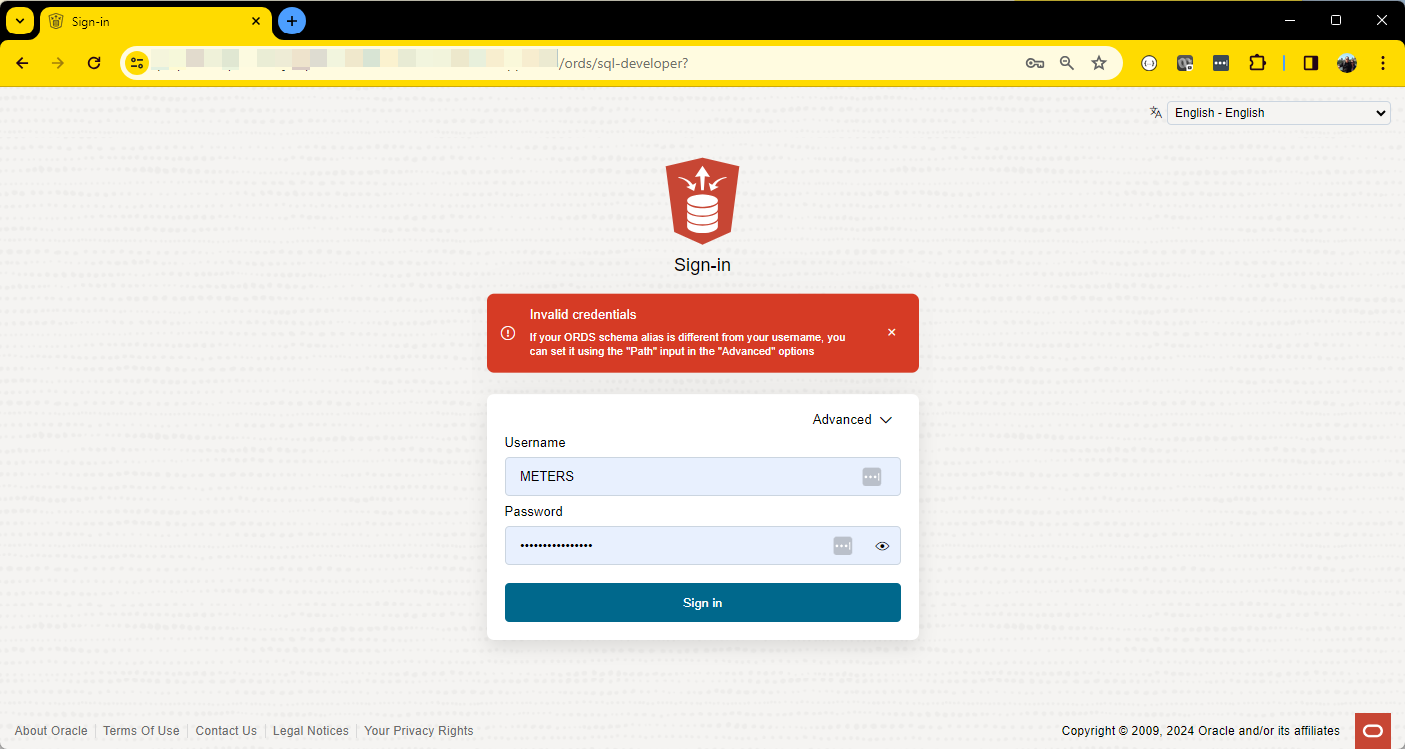This screenshot has height=749, width=1405.
Task: Toggle password visibility eye icon
Action: tap(882, 546)
